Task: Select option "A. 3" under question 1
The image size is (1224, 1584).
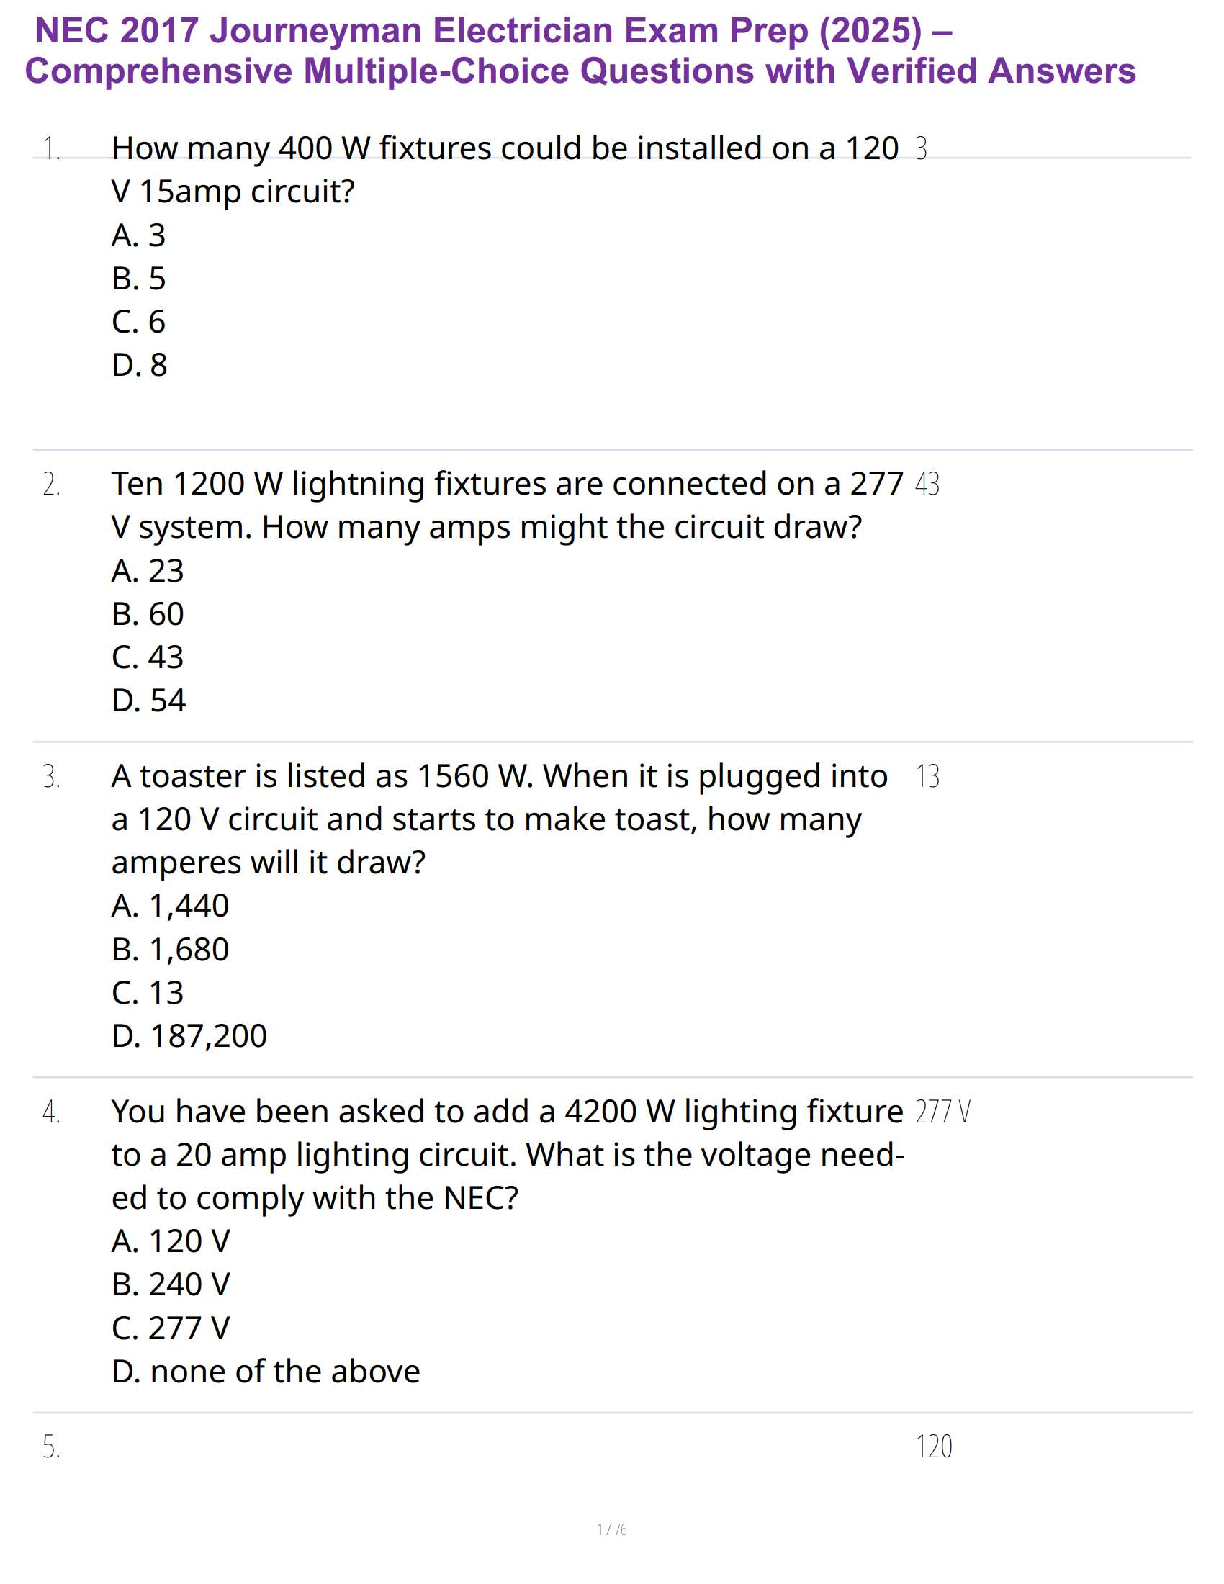Action: [138, 235]
